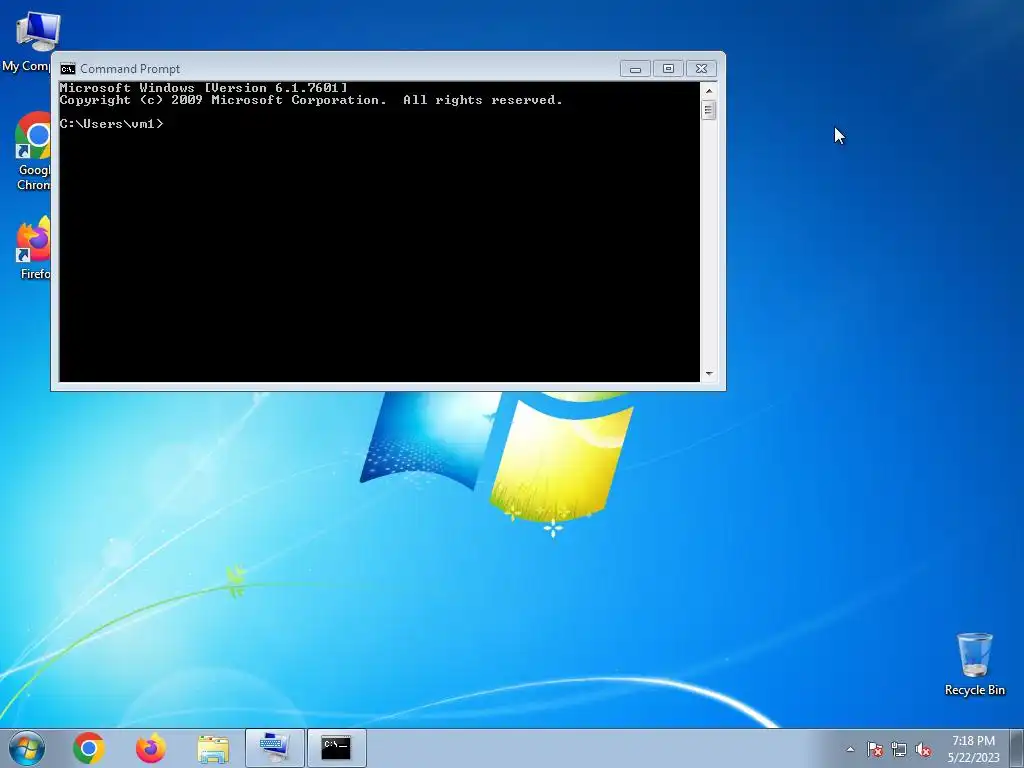Image resolution: width=1024 pixels, height=768 pixels.
Task: Maximize the Command Prompt window
Action: pyautogui.click(x=668, y=69)
